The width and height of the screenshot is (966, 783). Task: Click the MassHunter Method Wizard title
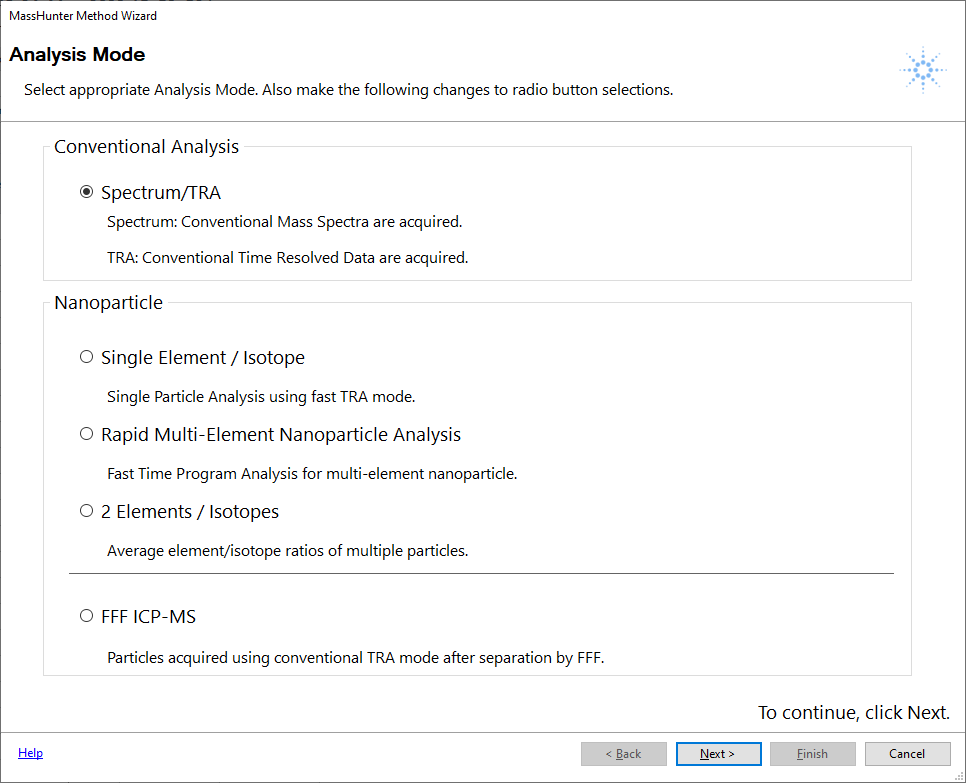(x=83, y=16)
